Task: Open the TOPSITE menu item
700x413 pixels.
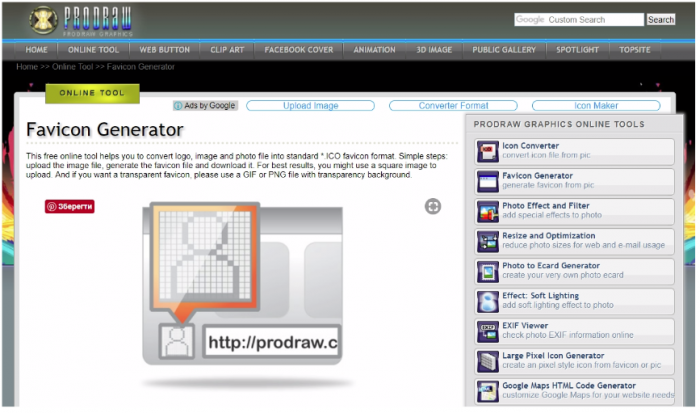Action: click(x=634, y=50)
